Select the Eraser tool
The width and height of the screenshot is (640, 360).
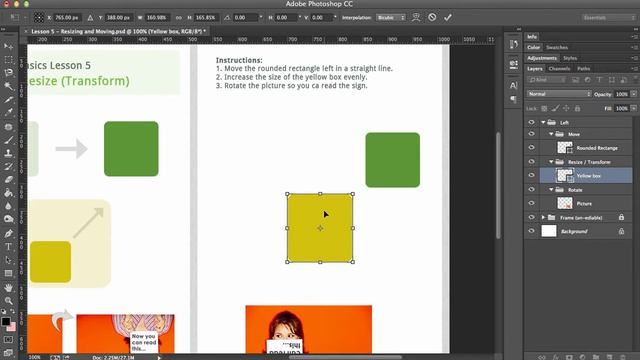[x=8, y=179]
